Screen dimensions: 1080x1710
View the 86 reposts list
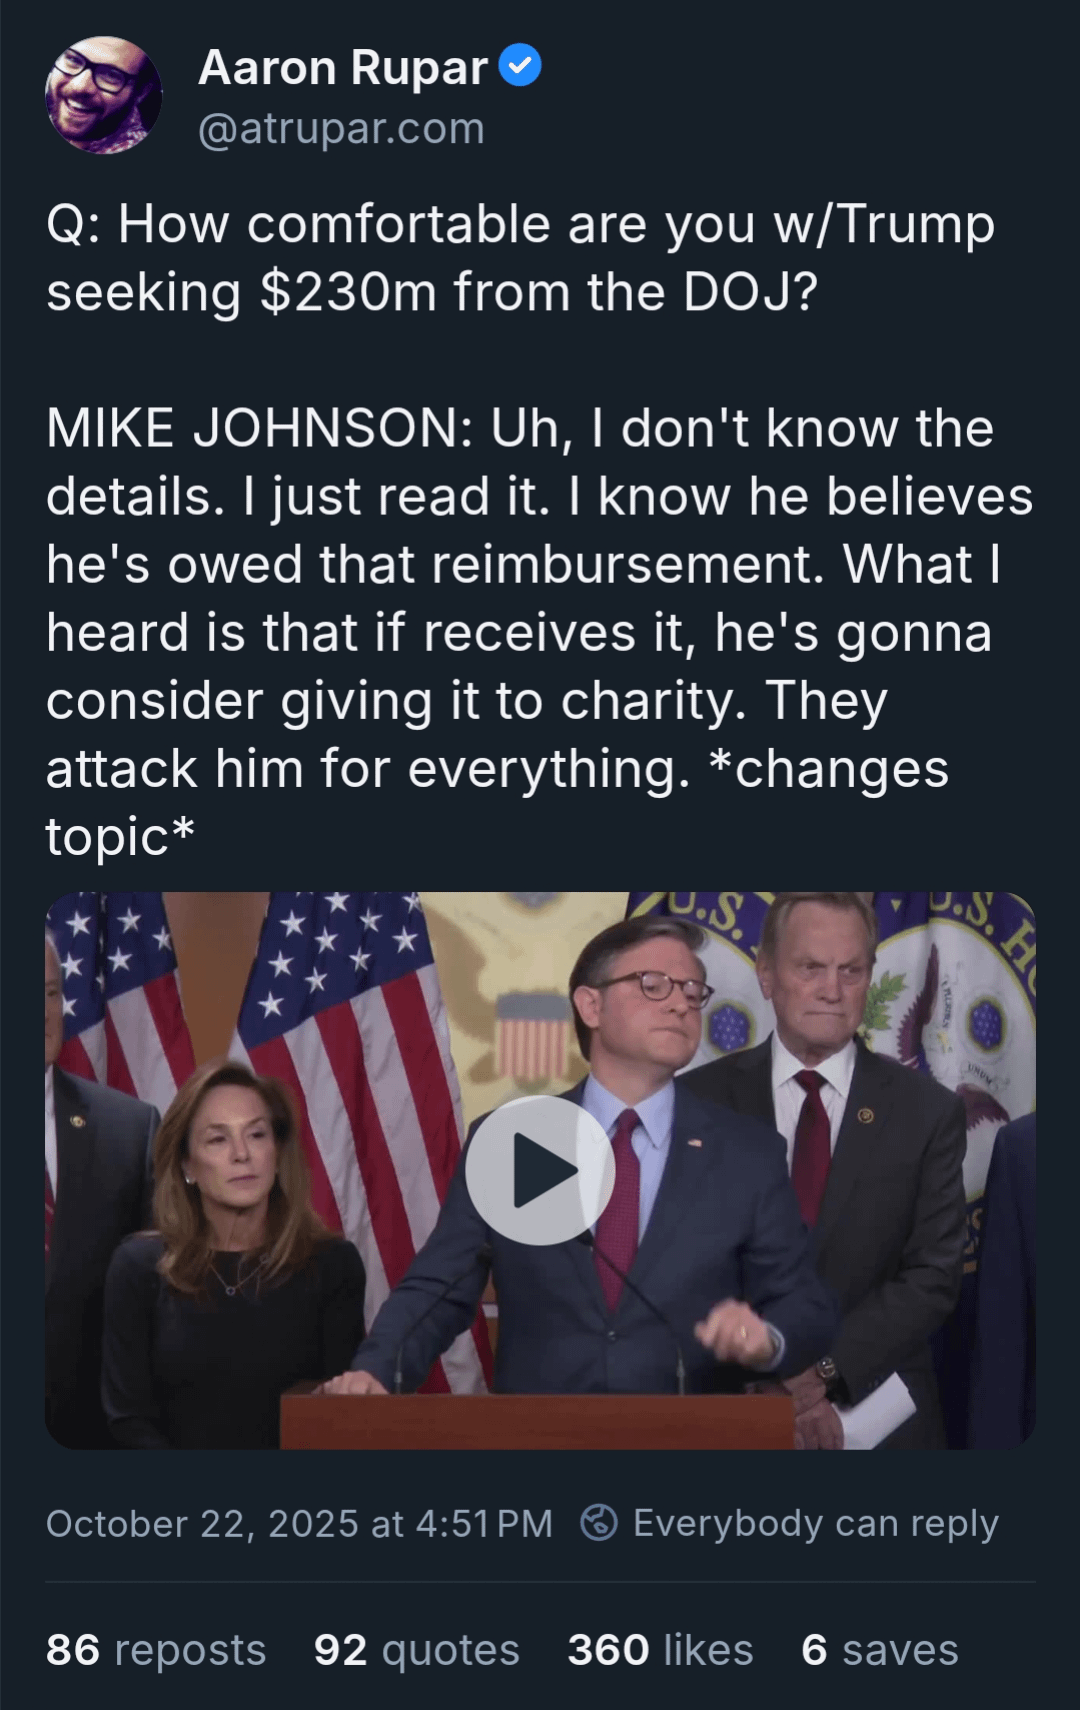point(156,1650)
